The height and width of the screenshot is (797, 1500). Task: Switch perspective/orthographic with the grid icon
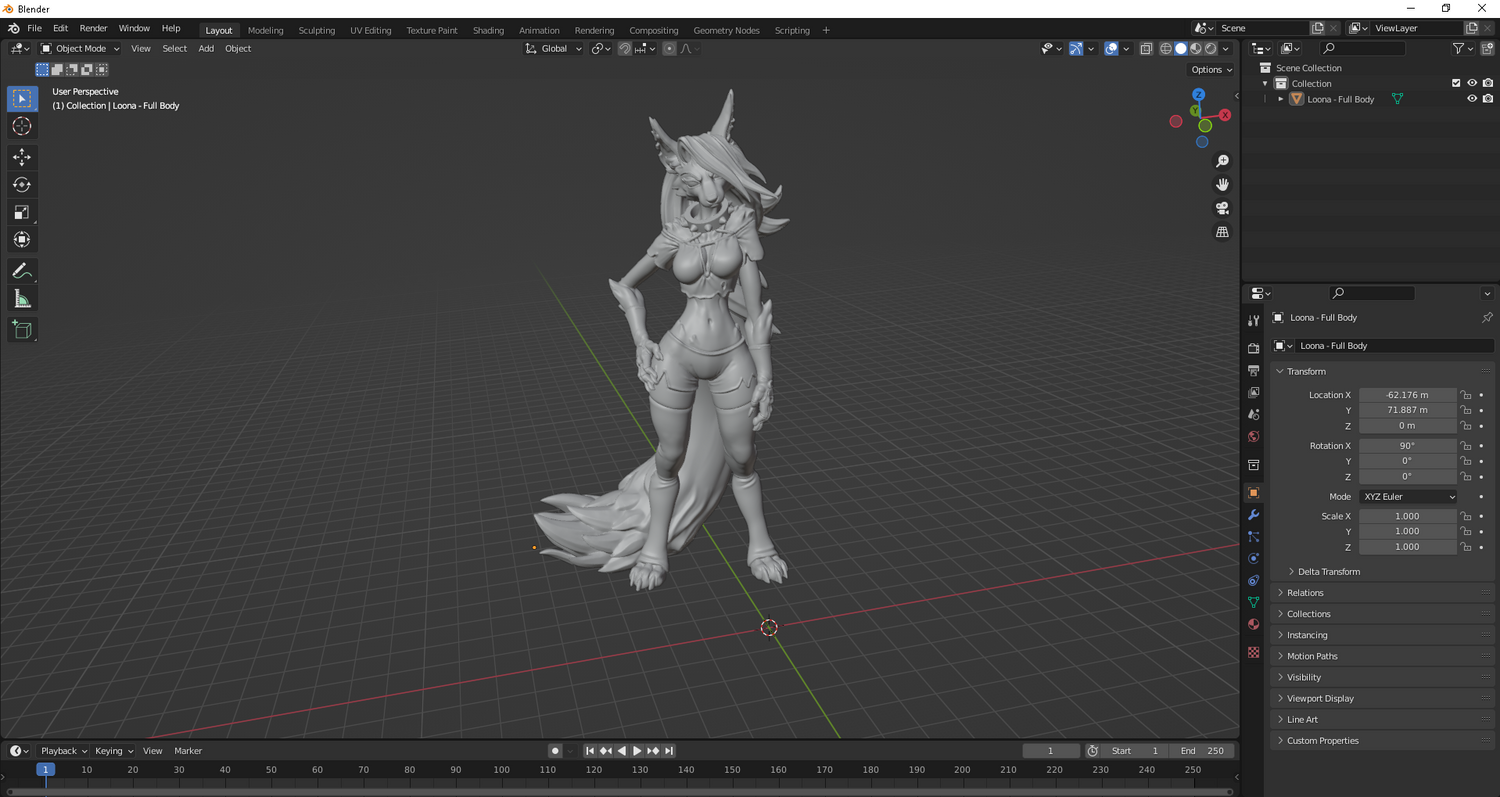[1222, 232]
